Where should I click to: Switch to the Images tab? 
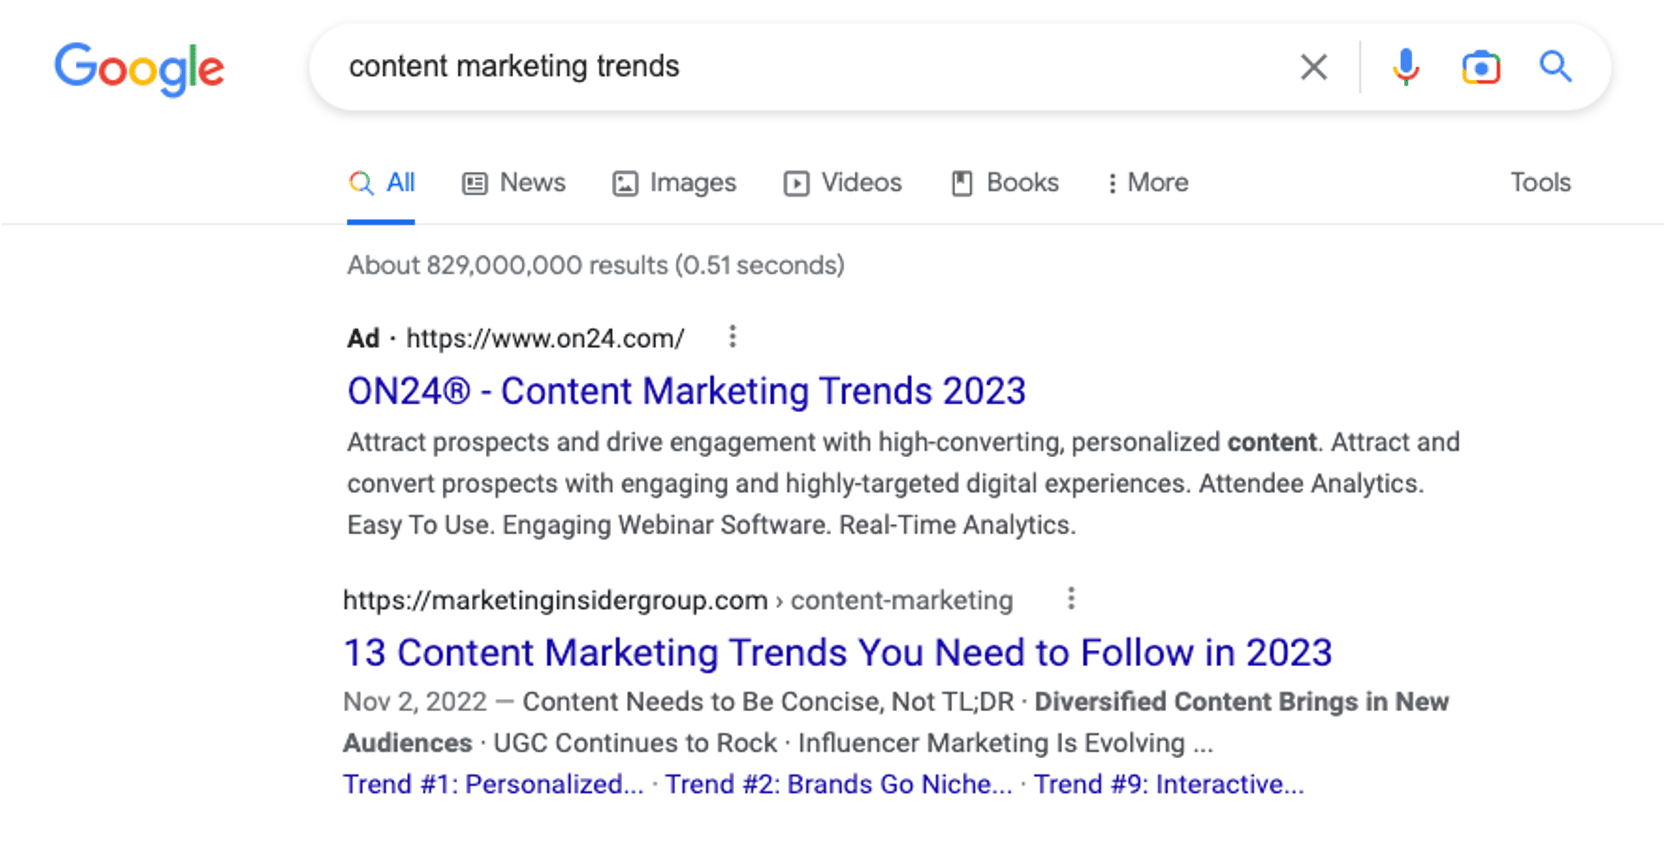(674, 183)
